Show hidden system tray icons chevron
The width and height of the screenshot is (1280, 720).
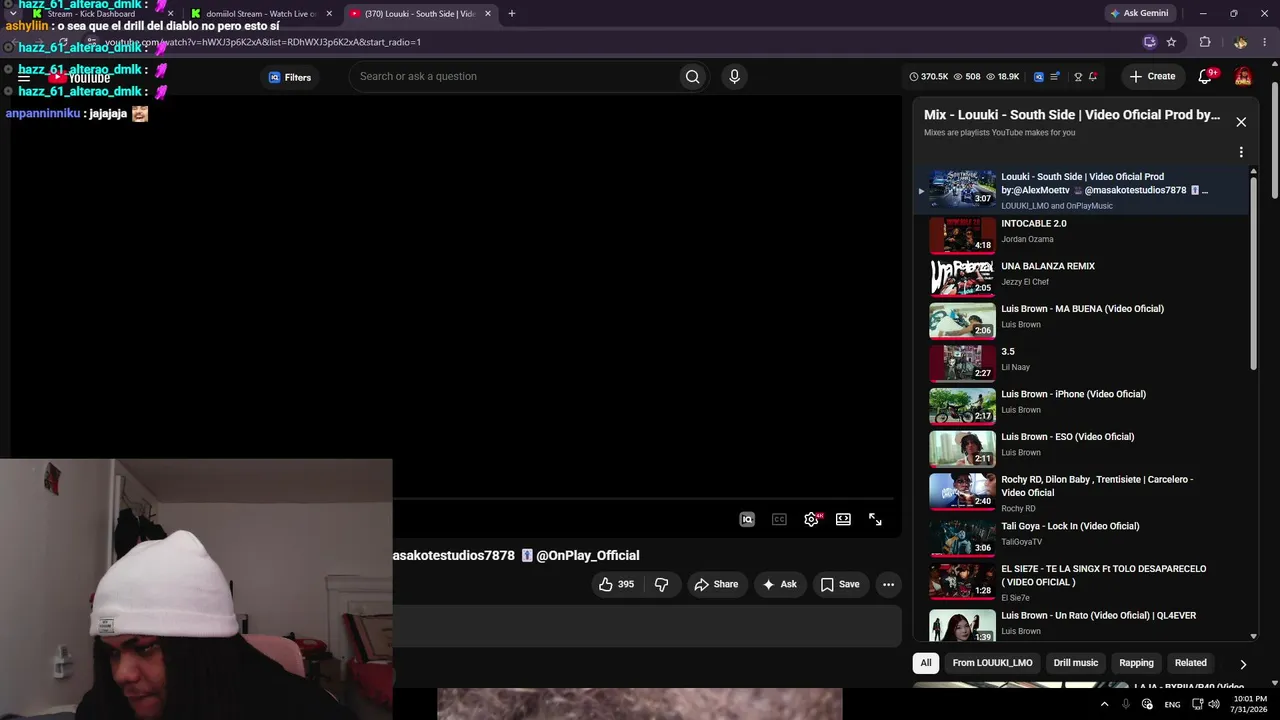(1104, 704)
